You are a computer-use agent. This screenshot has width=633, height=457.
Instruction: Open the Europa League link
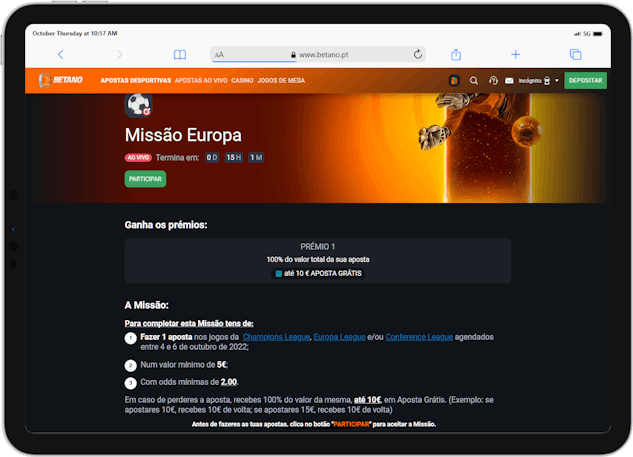coord(339,337)
